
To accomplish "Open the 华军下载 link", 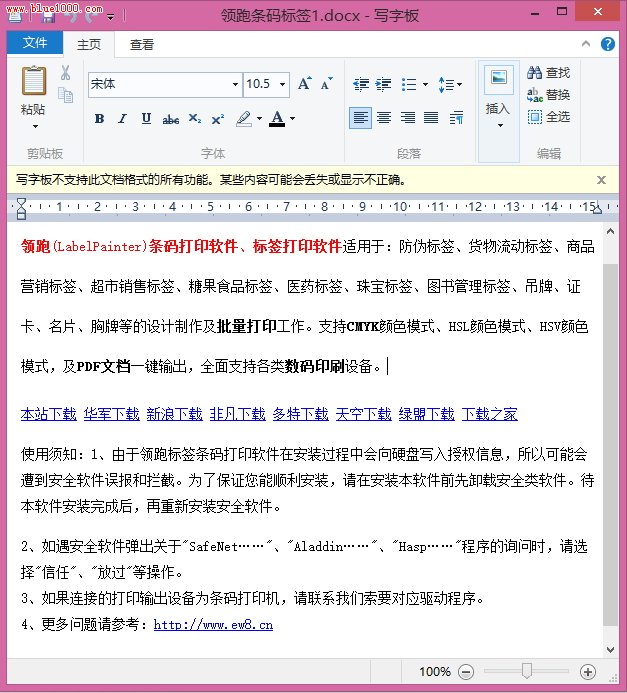I will click(x=112, y=414).
